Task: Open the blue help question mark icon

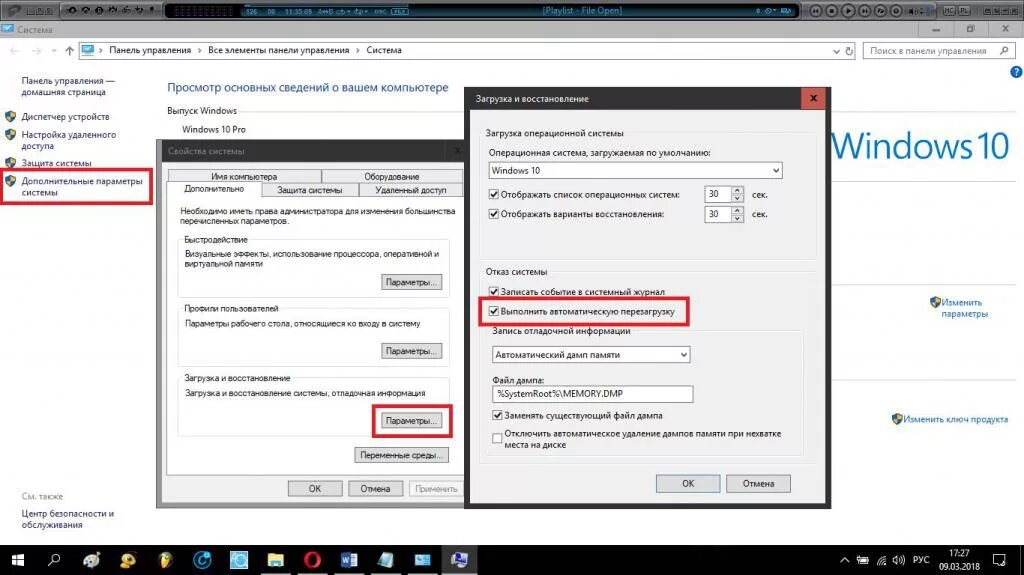Action: 1016,72
